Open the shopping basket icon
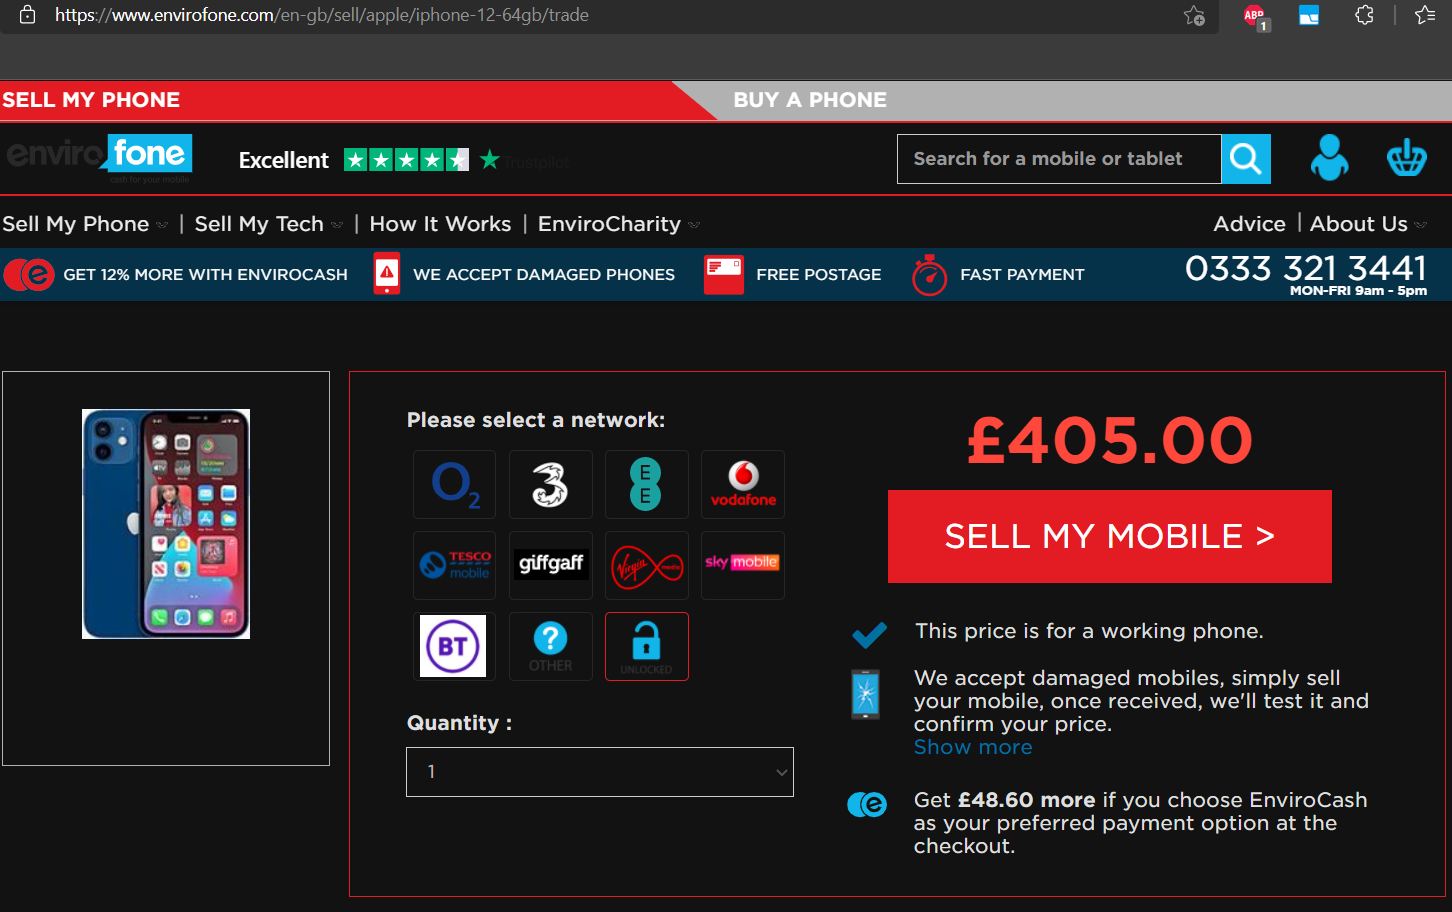The width and height of the screenshot is (1452, 912). [1406, 158]
